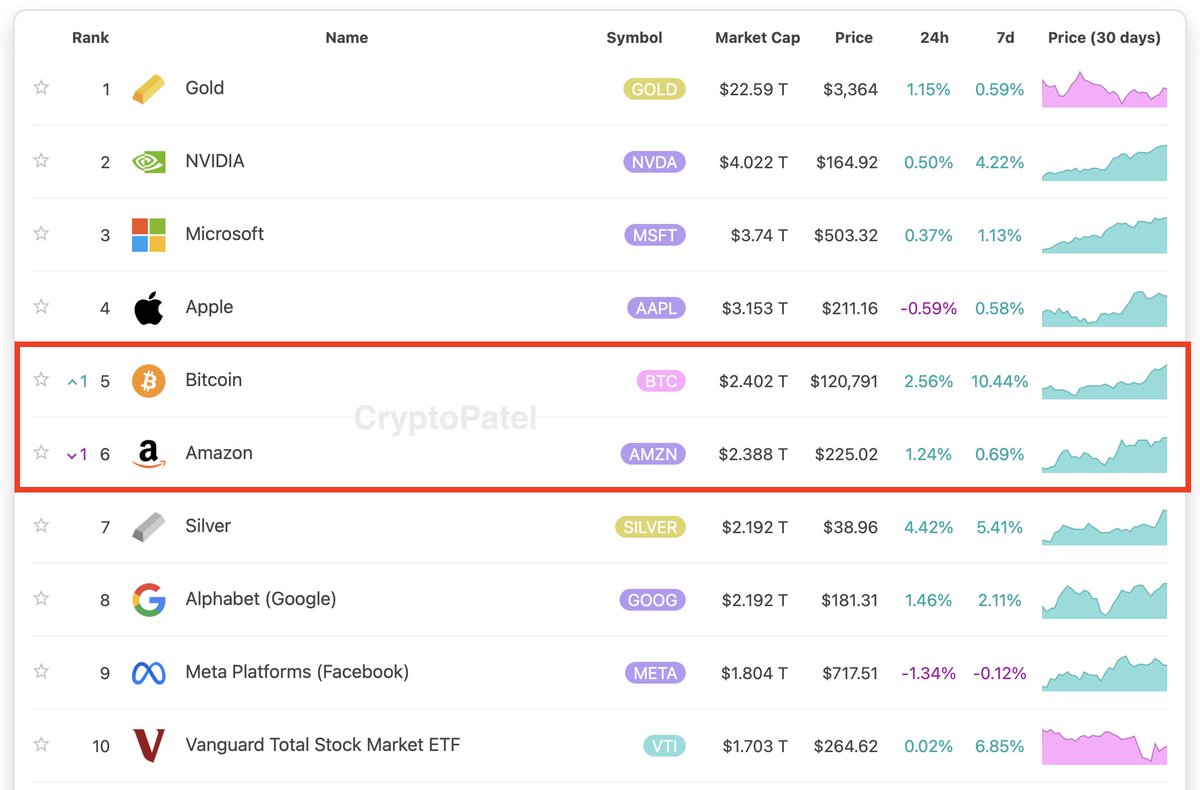The width and height of the screenshot is (1200, 790).
Task: Click the VTI symbol badge
Action: (664, 746)
